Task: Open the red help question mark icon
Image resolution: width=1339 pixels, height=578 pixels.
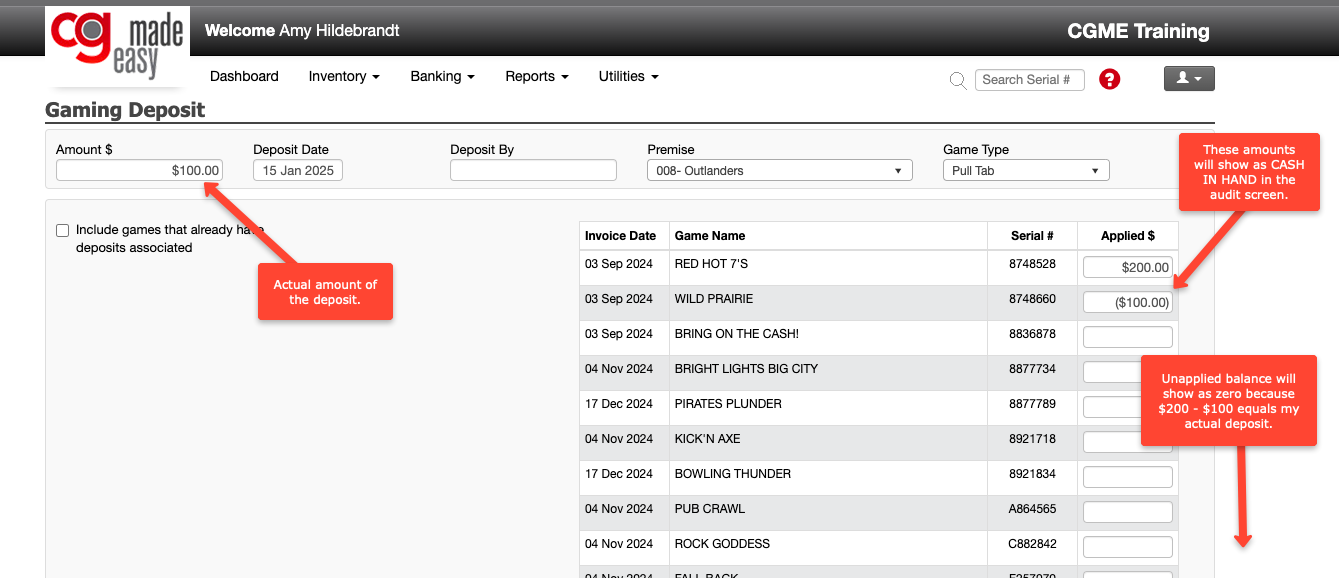Action: tap(1109, 79)
